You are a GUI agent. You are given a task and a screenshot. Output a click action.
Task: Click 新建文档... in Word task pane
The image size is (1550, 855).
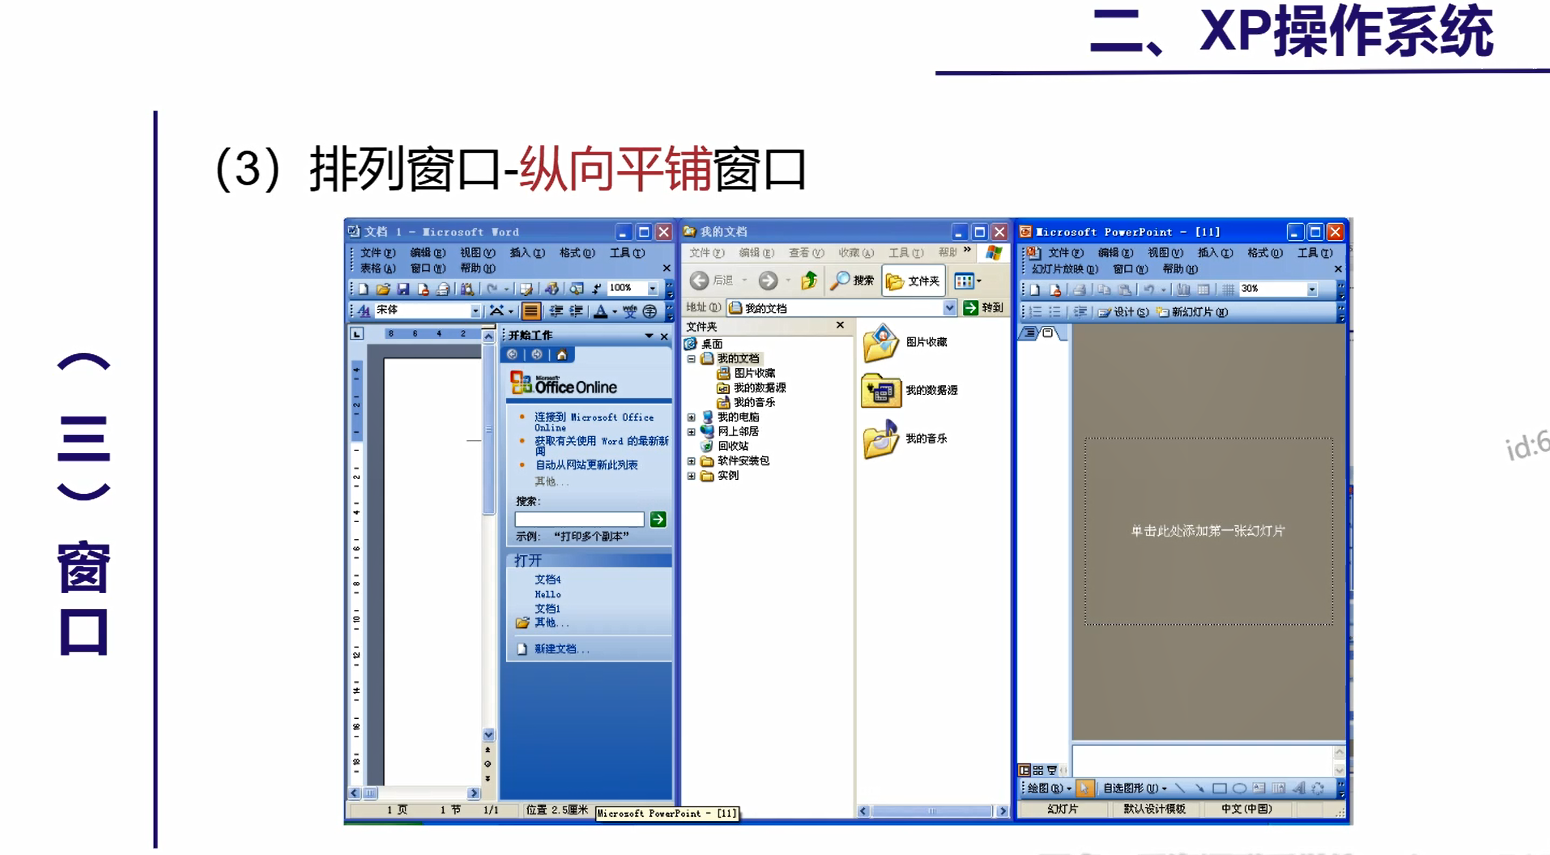(x=561, y=649)
